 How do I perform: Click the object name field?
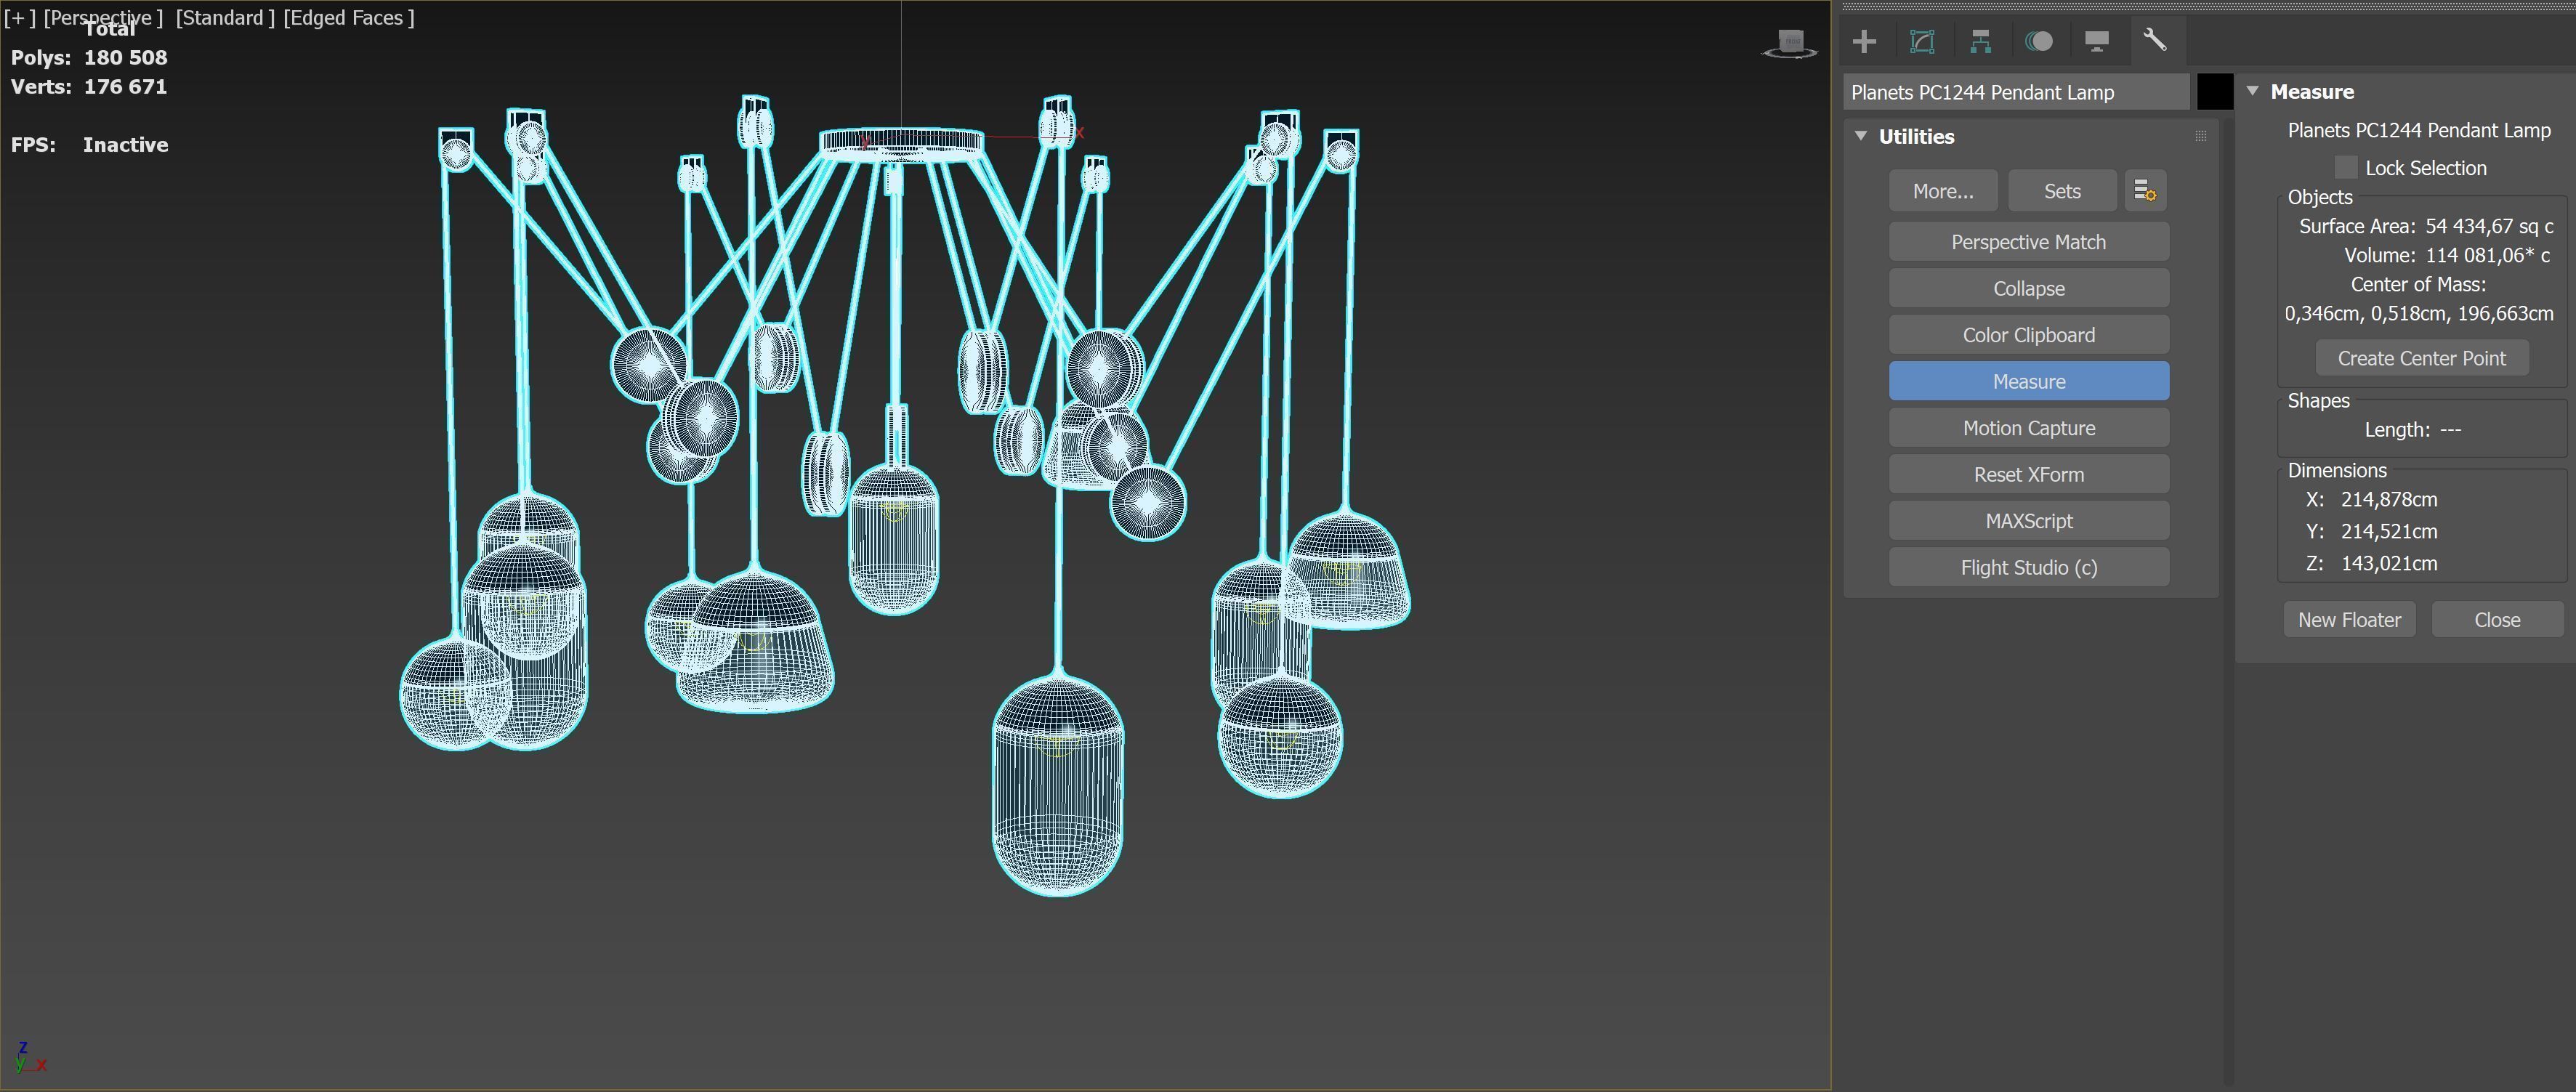click(x=2016, y=92)
